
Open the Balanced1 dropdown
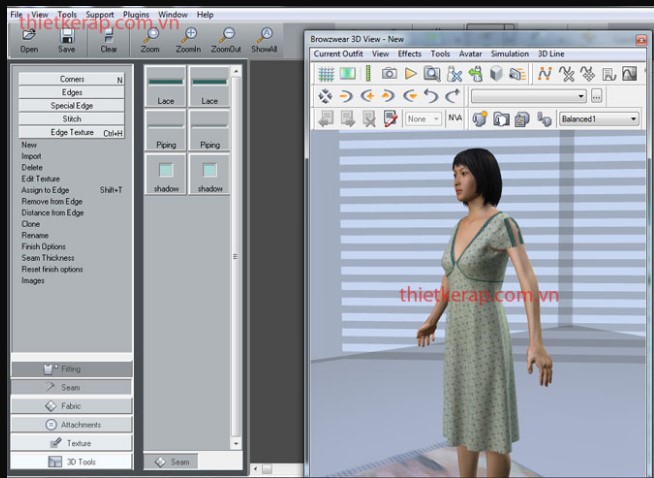click(x=599, y=119)
